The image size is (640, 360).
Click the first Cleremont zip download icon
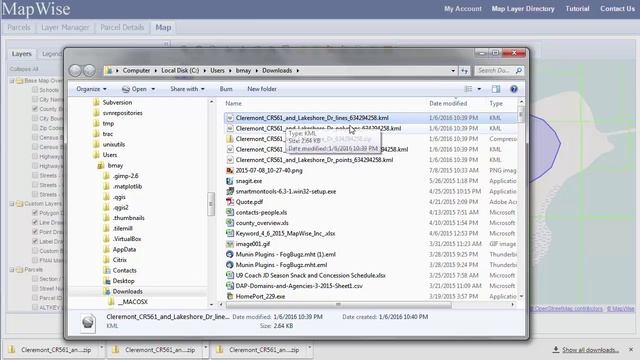[x=12, y=349]
